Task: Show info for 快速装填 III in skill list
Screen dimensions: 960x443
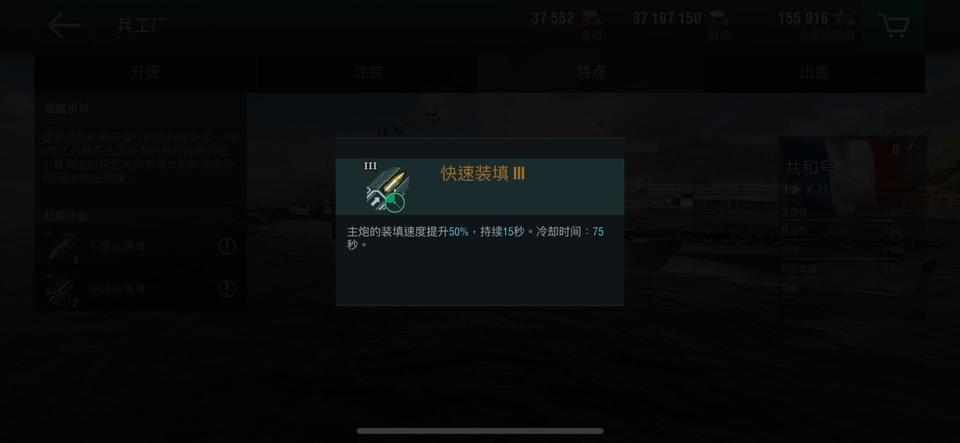Action: tap(227, 289)
